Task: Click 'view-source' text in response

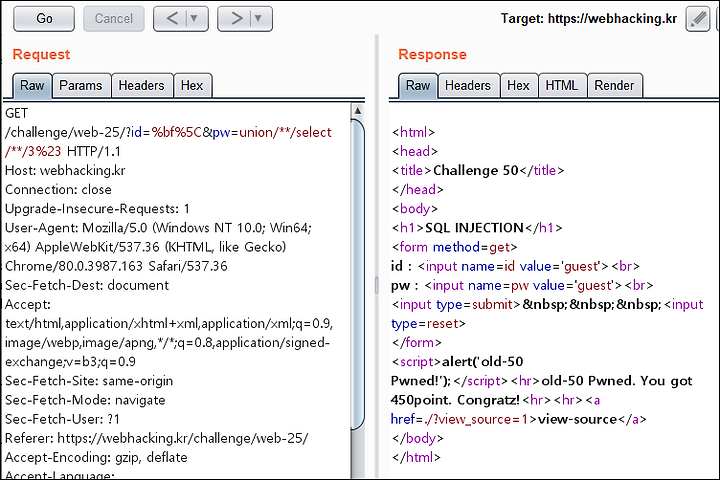Action: [x=577, y=419]
